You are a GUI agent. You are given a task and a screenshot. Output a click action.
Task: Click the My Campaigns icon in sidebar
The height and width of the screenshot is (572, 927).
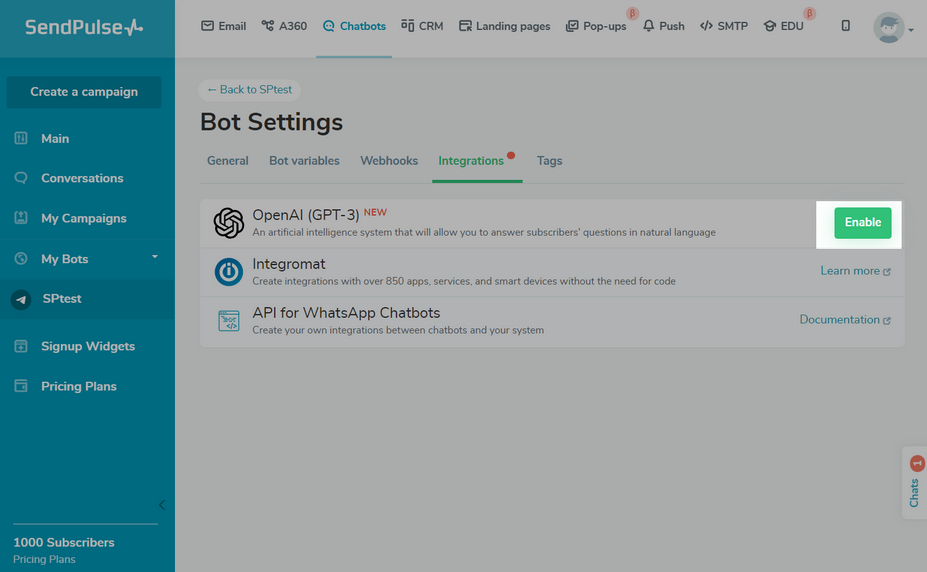pyautogui.click(x=21, y=217)
